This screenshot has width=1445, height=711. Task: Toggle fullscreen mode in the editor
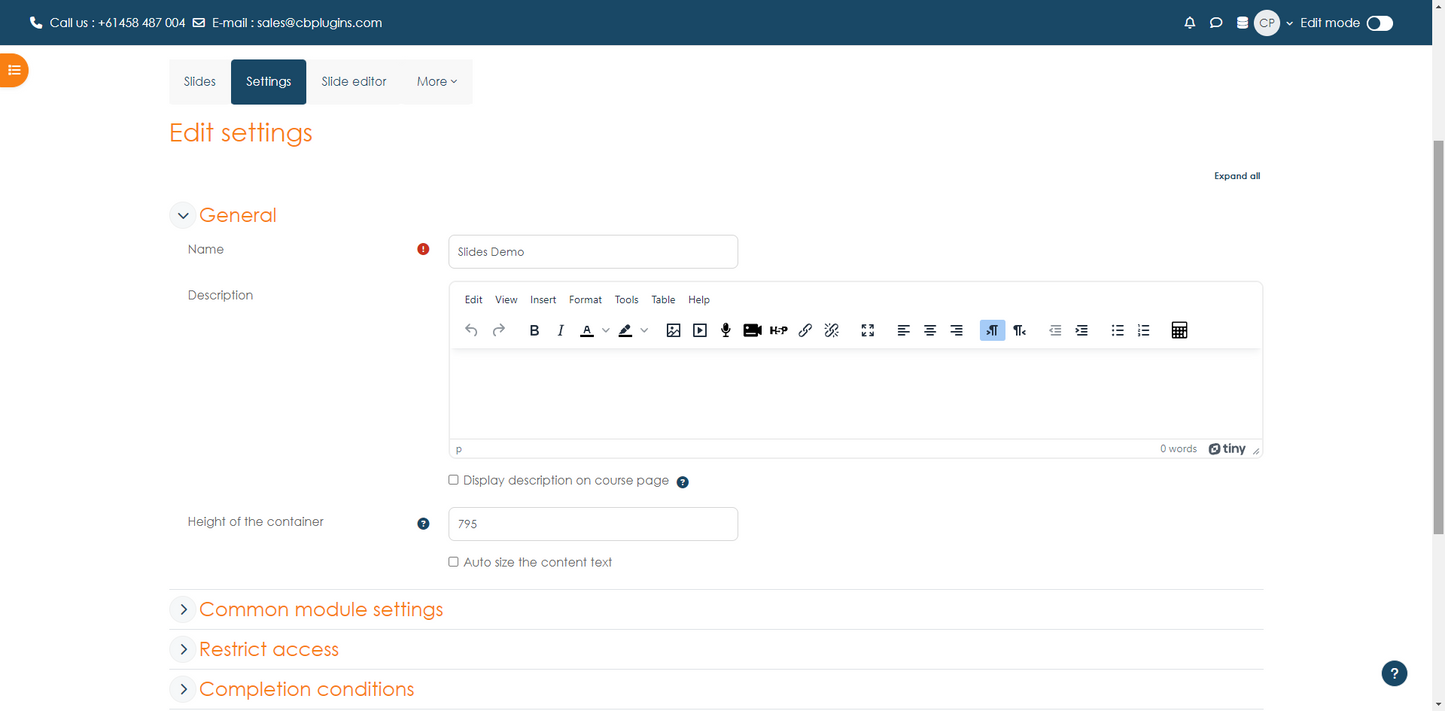pos(868,331)
